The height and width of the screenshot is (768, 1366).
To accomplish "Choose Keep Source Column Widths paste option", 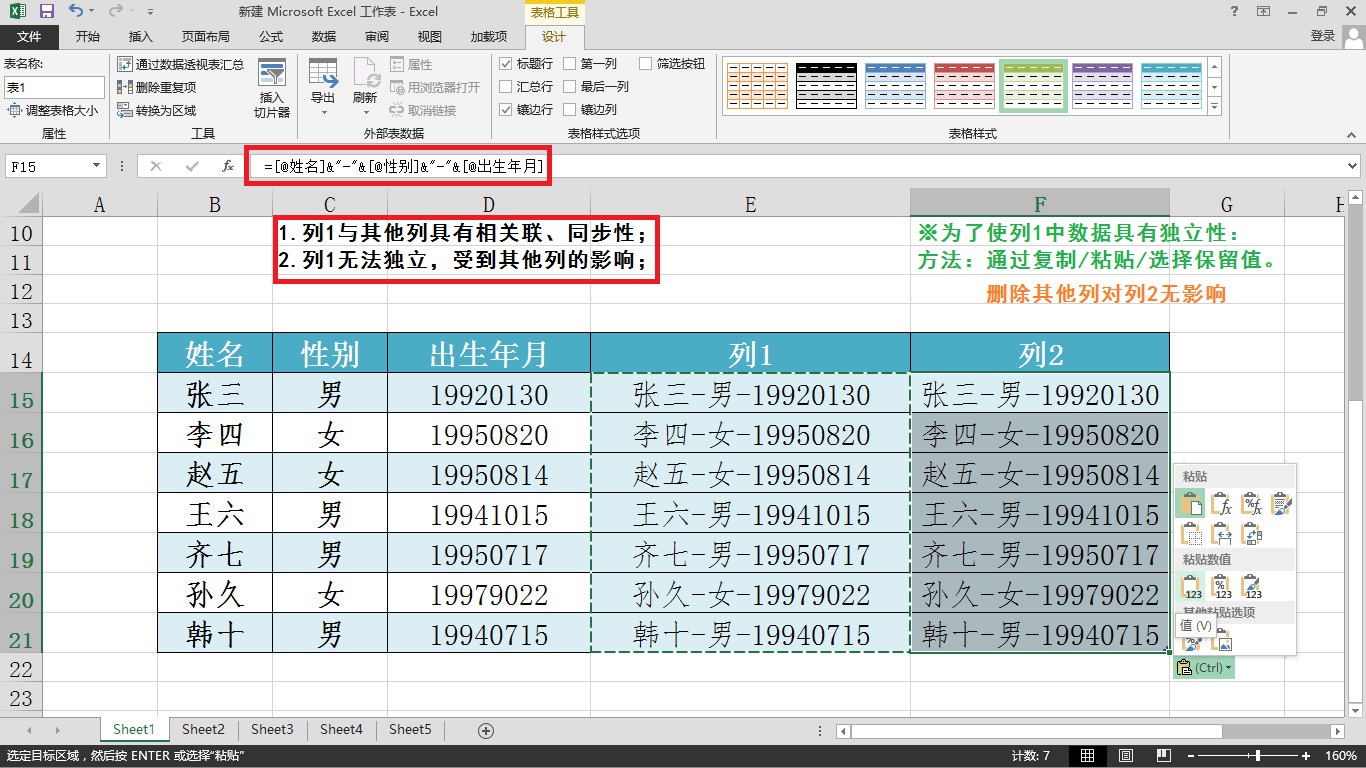I will [1221, 534].
